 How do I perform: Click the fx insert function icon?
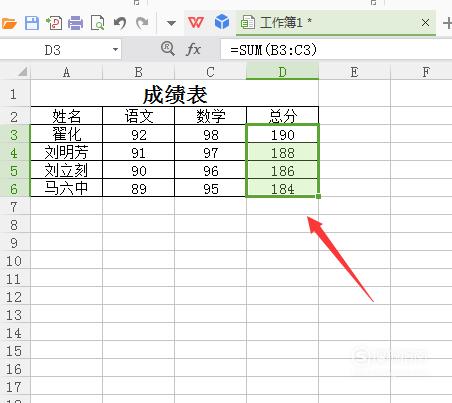(193, 50)
